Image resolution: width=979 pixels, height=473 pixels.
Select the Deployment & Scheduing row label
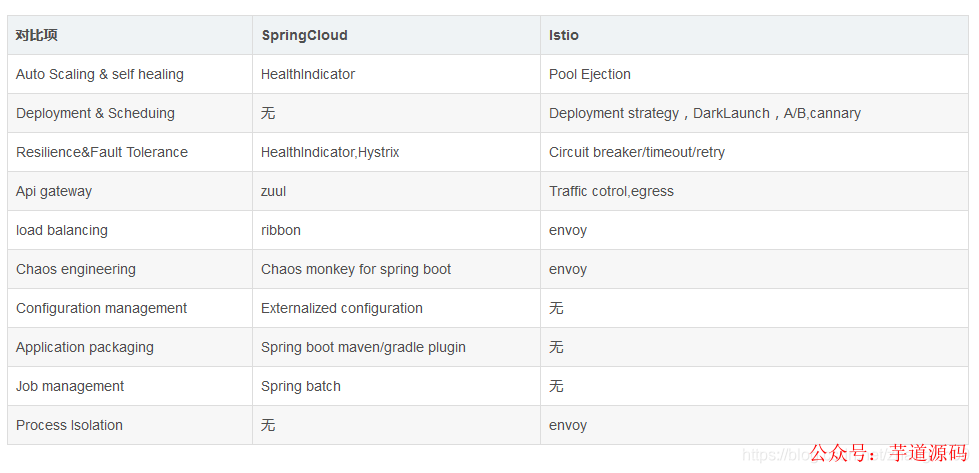pyautogui.click(x=95, y=113)
